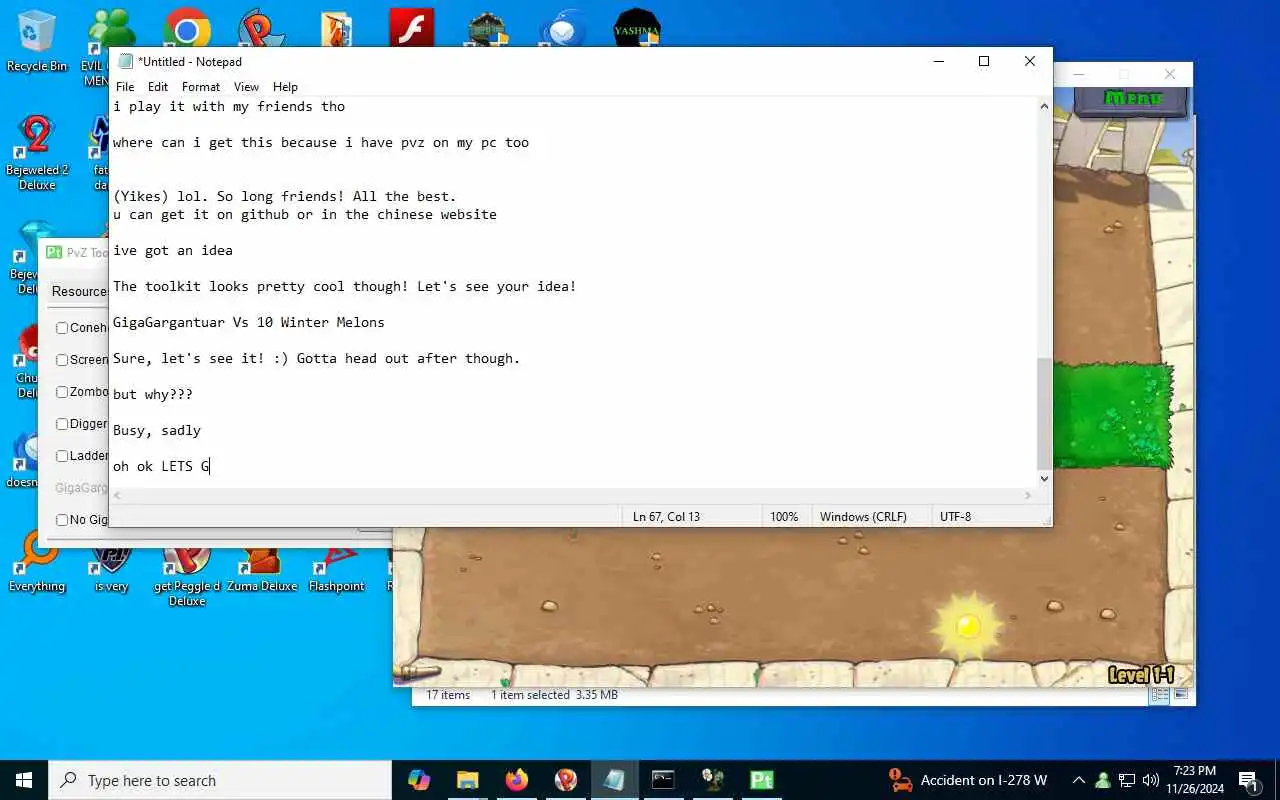Image resolution: width=1280 pixels, height=800 pixels.
Task: Toggle the Conehead checkbox in PvZ Toolkit
Action: click(x=62, y=328)
